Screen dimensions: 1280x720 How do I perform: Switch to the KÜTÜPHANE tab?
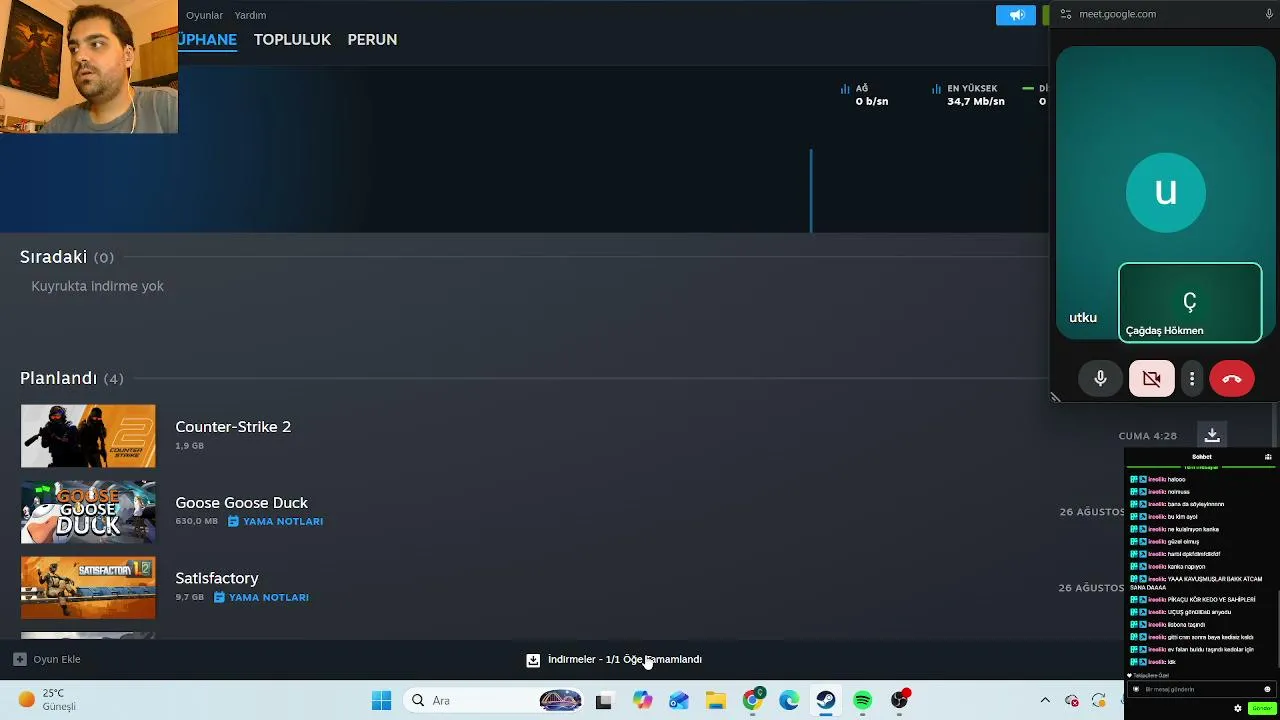click(x=208, y=39)
